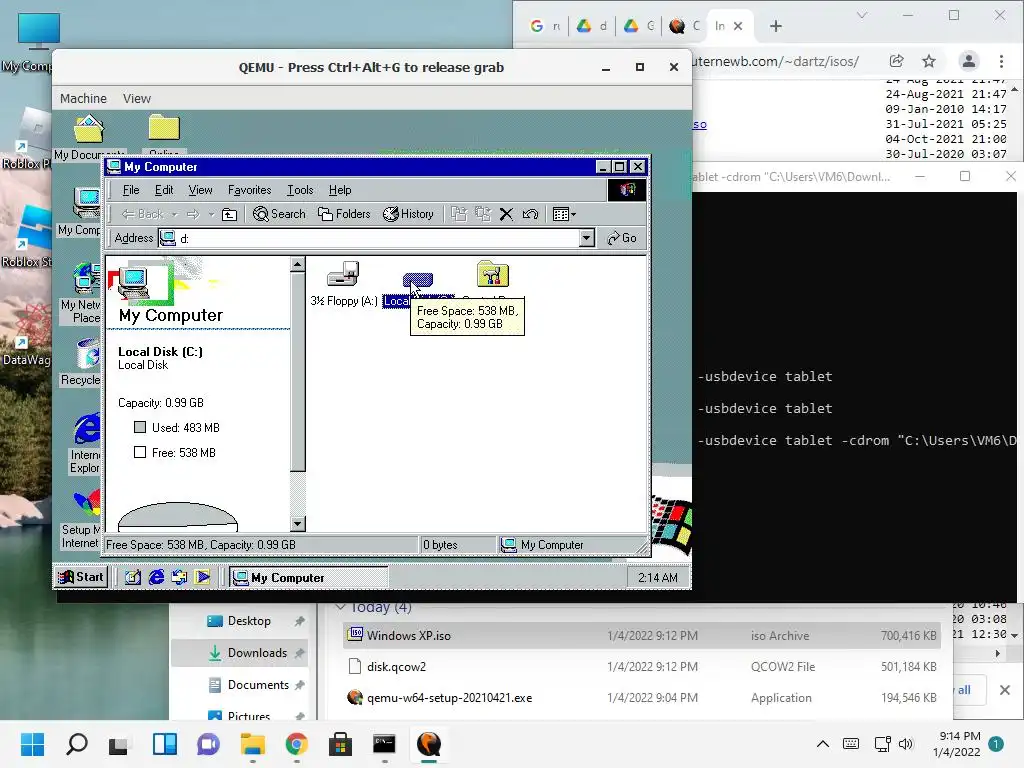Click Outlook Express quick launch icon
The height and width of the screenshot is (768, 1024).
(x=179, y=577)
